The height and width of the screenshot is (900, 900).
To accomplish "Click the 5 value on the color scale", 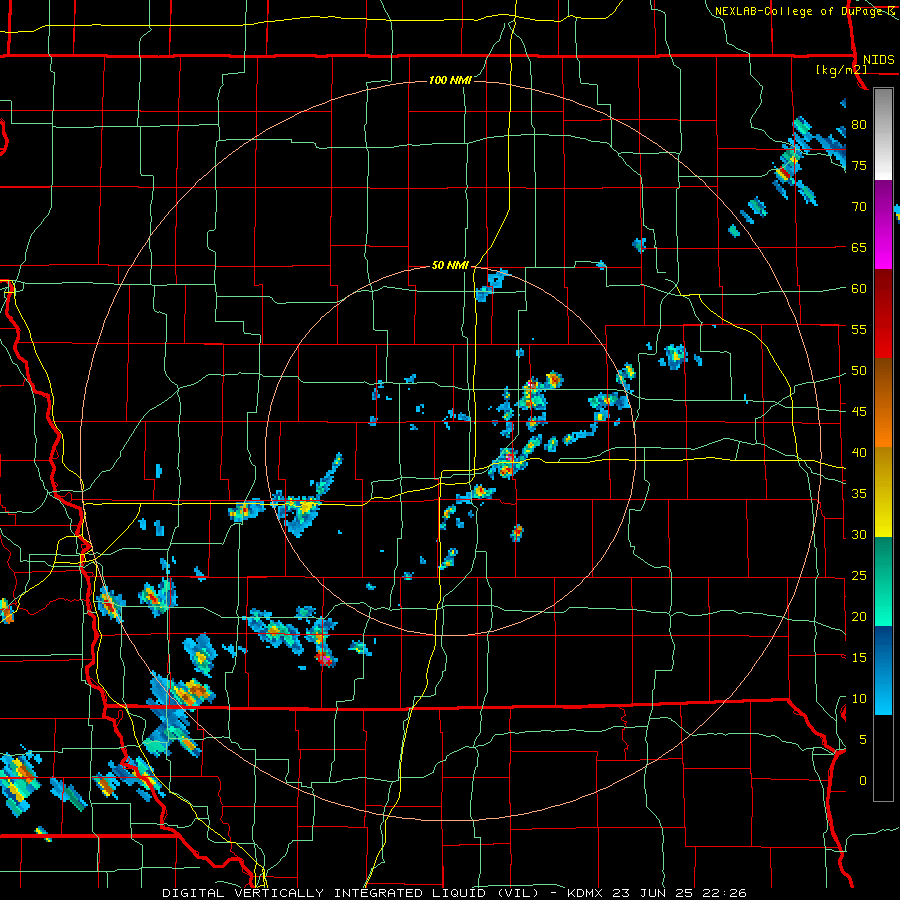I will (863, 740).
